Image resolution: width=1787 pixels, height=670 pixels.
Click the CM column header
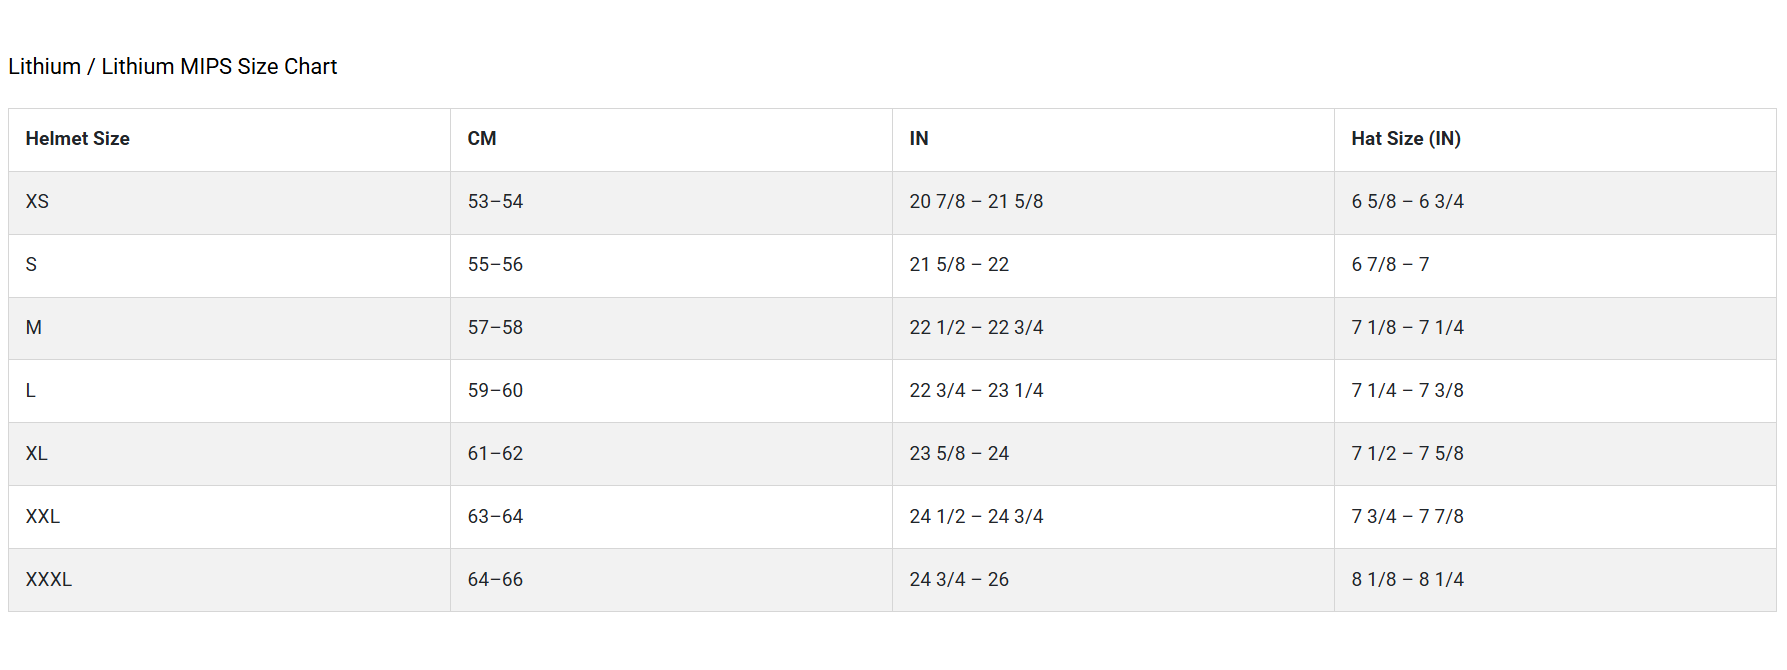tap(482, 139)
